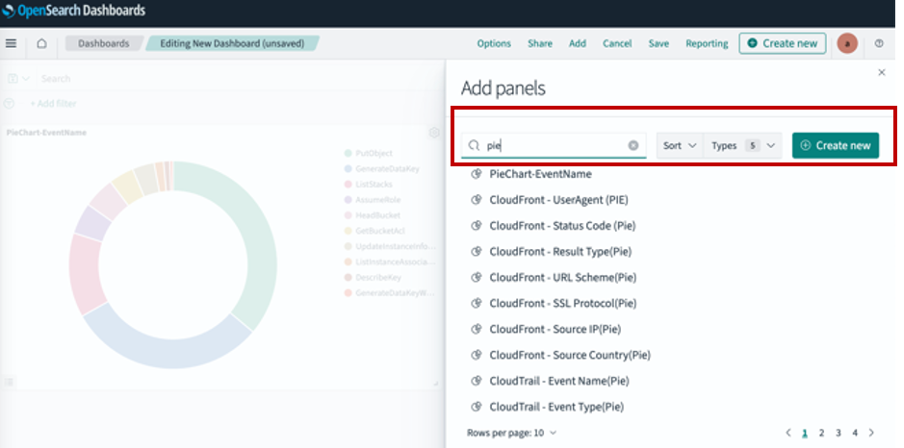Click Create new in Add panels

tap(835, 145)
